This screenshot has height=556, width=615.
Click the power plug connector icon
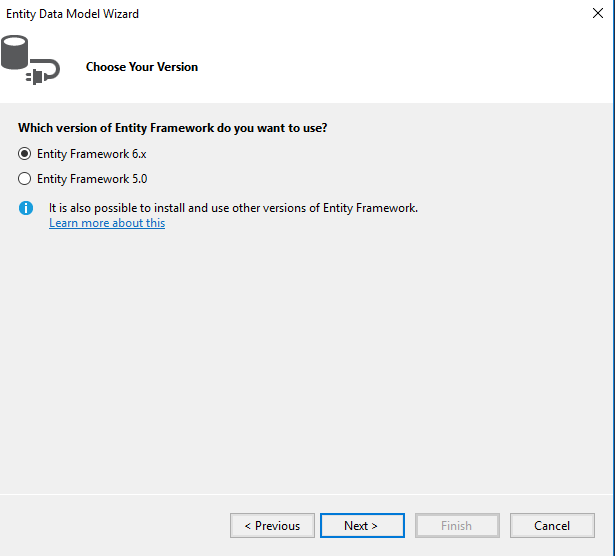(x=36, y=76)
